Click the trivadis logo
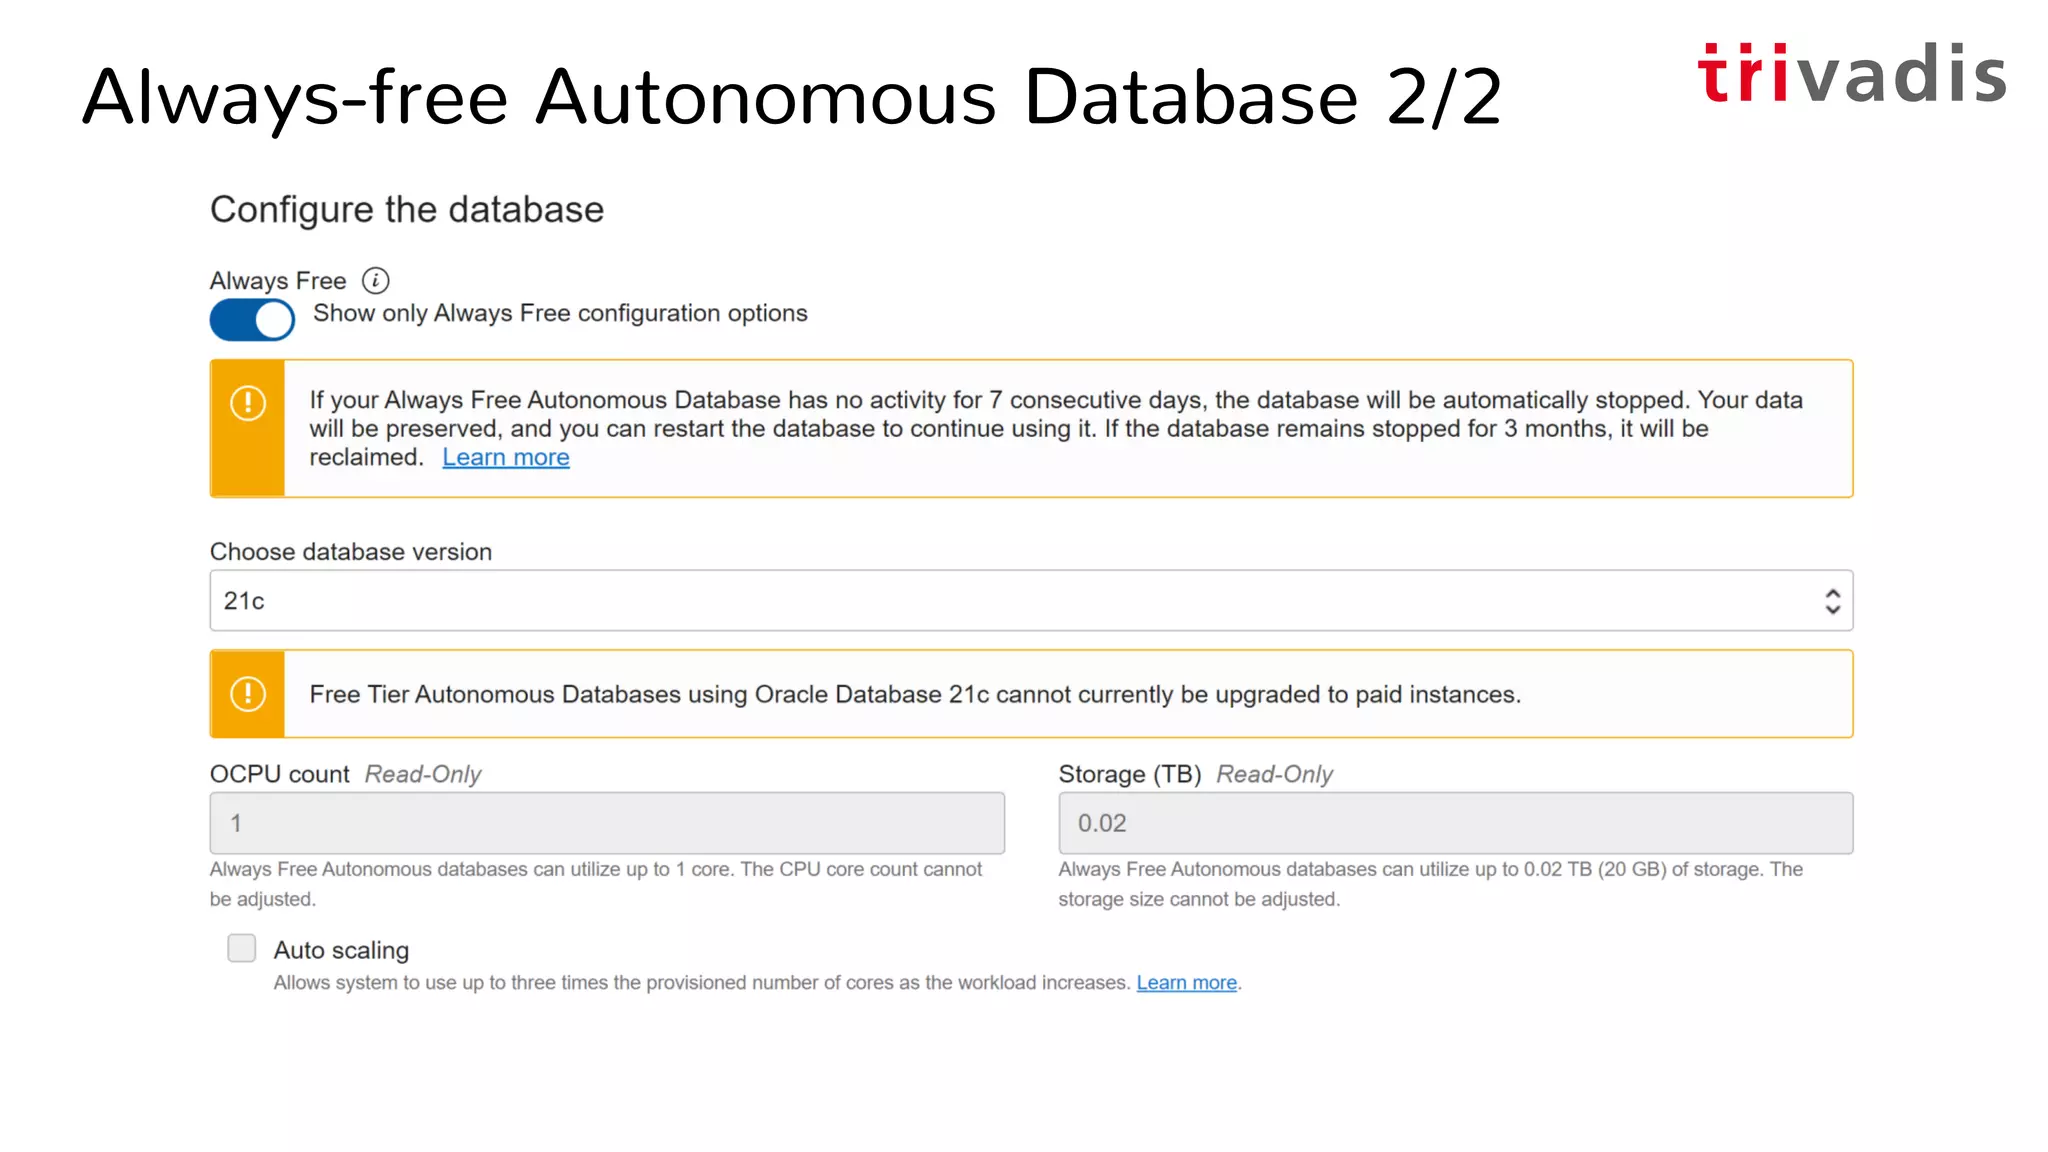This screenshot has width=2048, height=1152. pos(1852,74)
